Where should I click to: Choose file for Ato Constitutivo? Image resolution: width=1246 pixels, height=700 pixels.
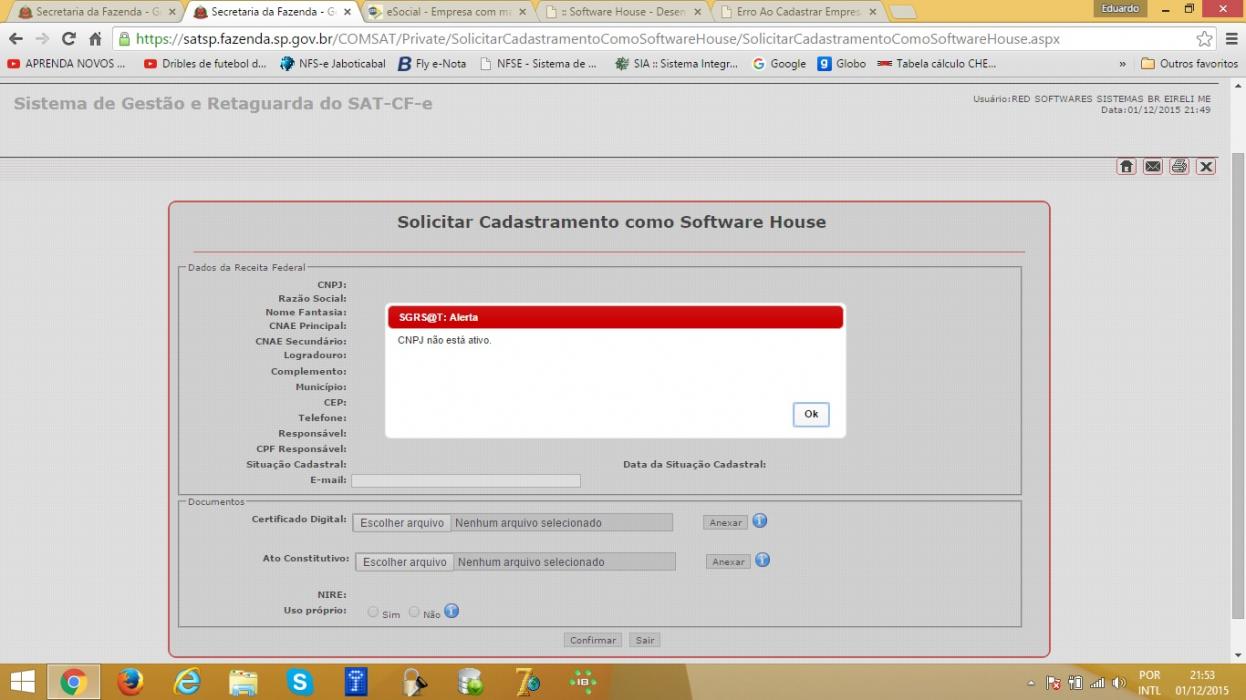click(405, 562)
